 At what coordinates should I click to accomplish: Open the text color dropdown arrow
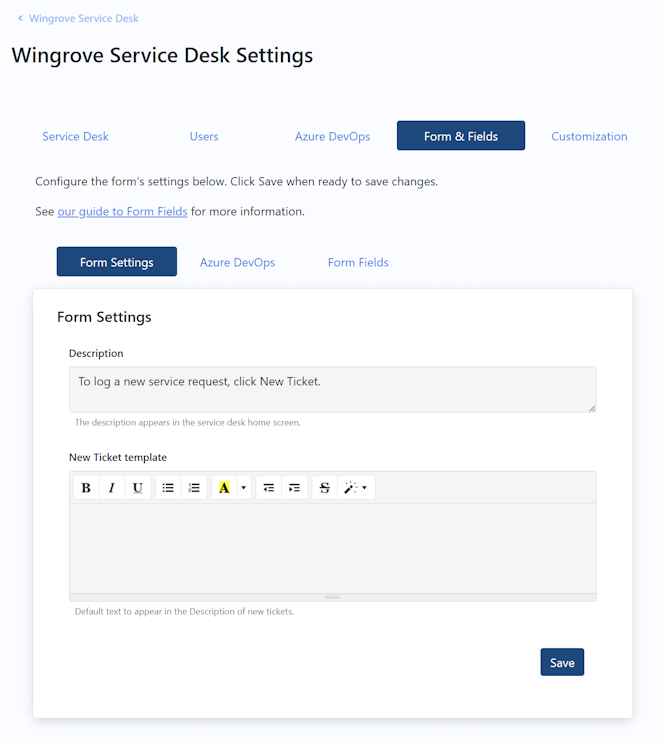click(x=244, y=488)
